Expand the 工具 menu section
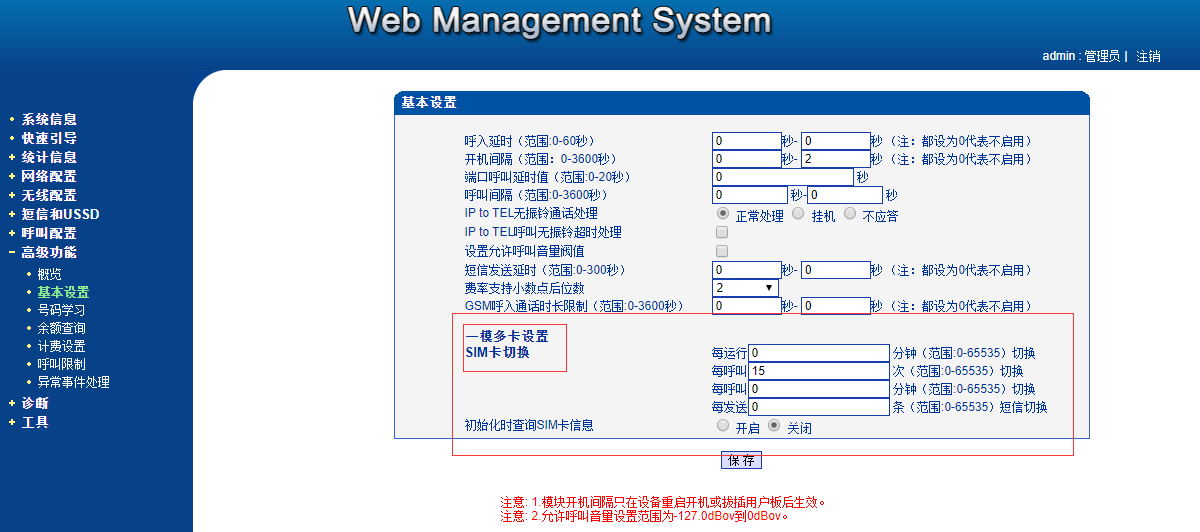Image resolution: width=1200 pixels, height=532 pixels. pos(35,422)
